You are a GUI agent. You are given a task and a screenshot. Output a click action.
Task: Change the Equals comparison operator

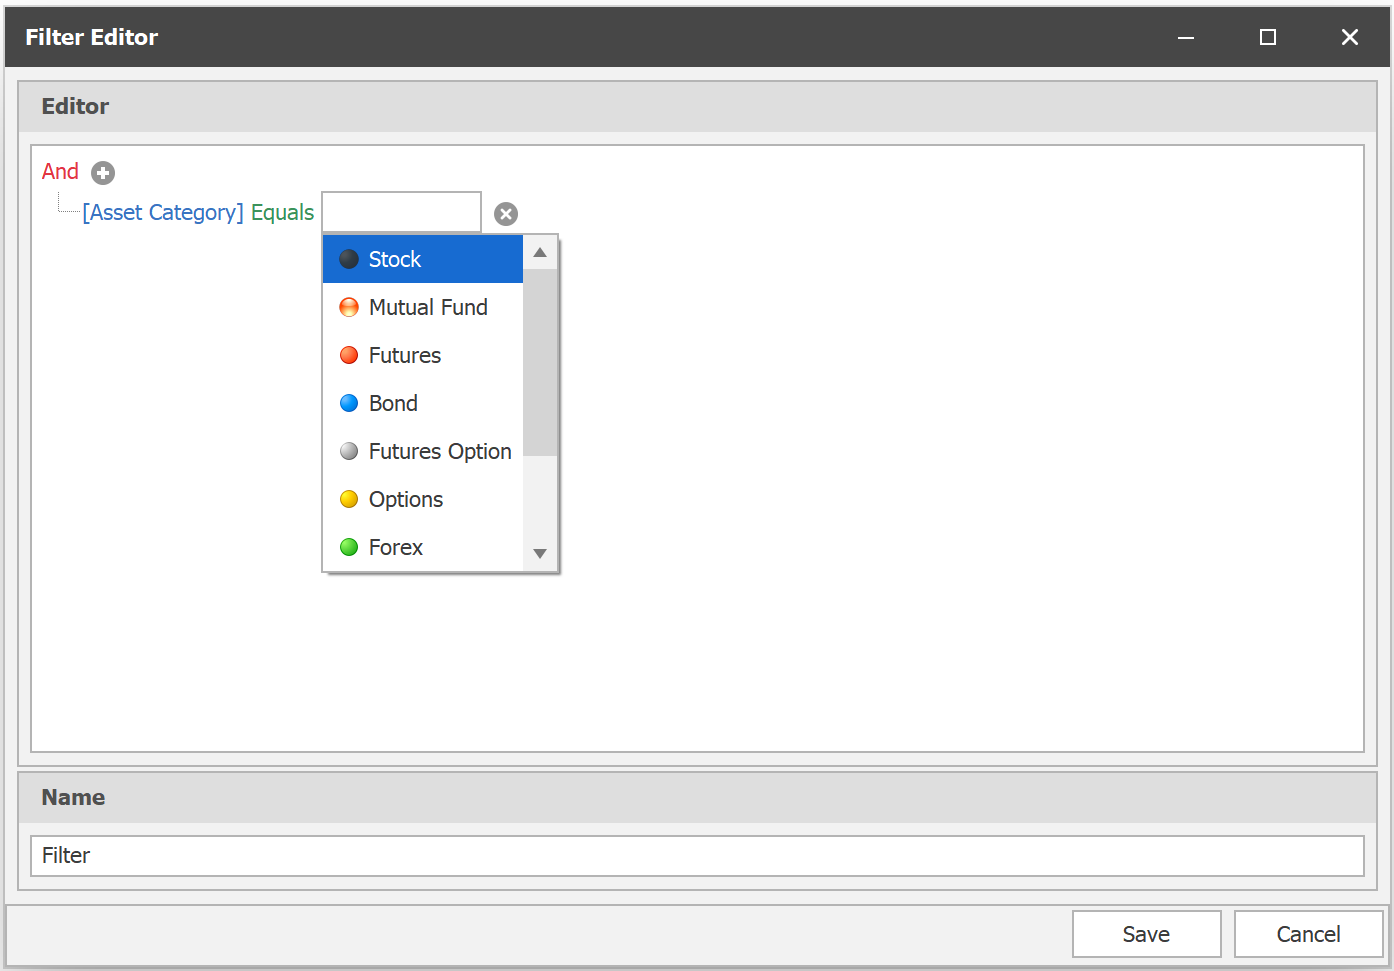[x=282, y=213]
